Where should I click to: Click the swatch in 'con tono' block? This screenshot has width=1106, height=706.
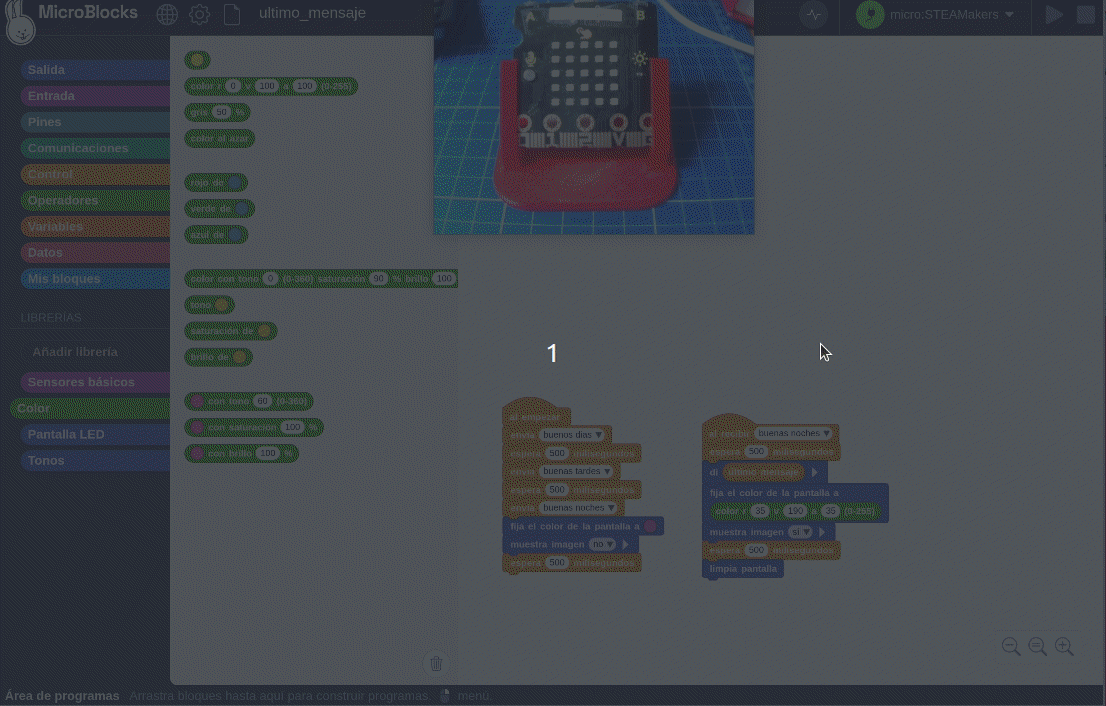[x=198, y=401]
